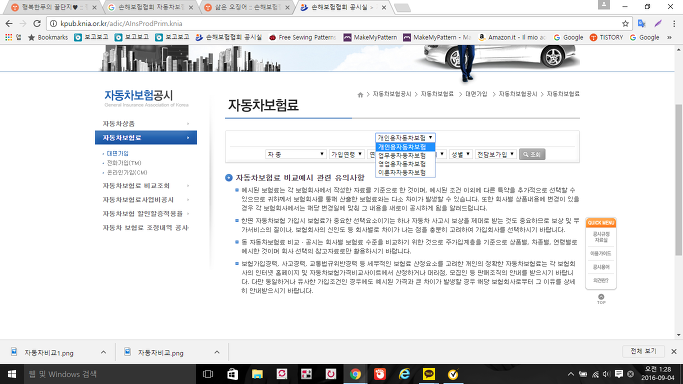683x384 pixels.
Task: Open 온라인가입(CM) submenu link
Action: (x=127, y=172)
